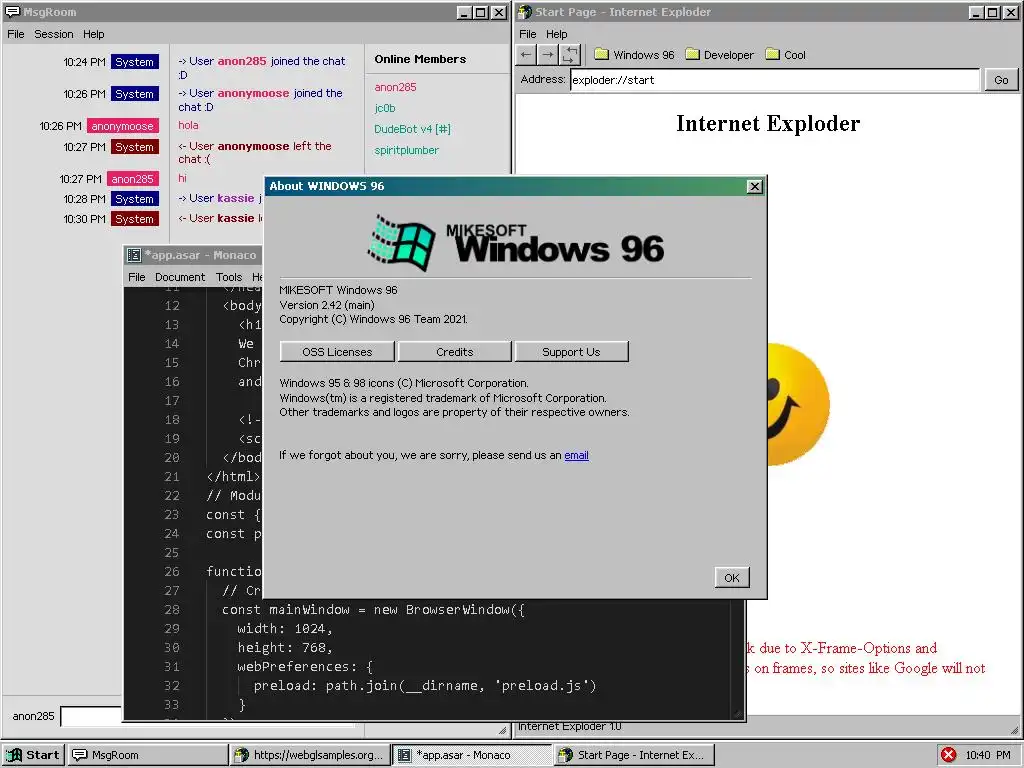
Task: Click the Monaco window title bar icon
Action: (133, 255)
